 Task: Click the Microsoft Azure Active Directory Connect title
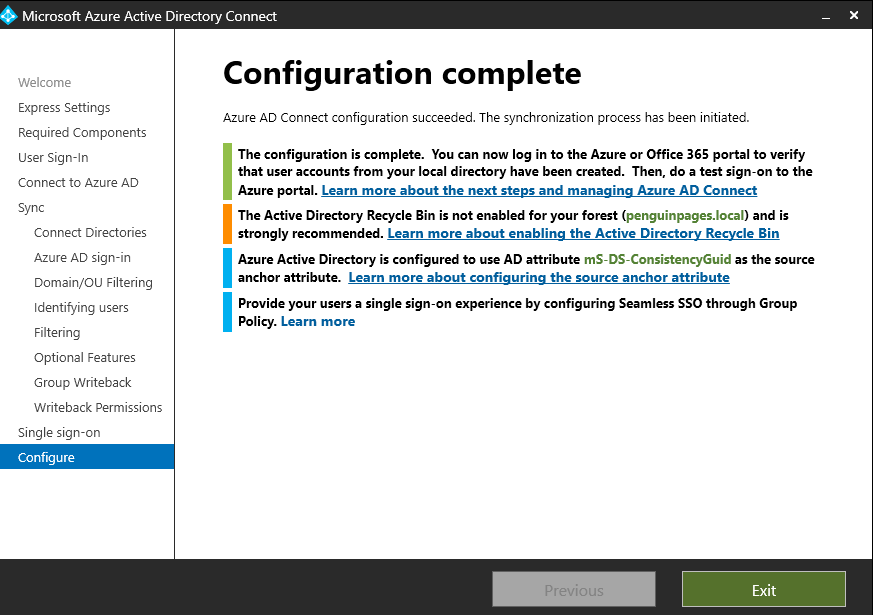pyautogui.click(x=149, y=16)
